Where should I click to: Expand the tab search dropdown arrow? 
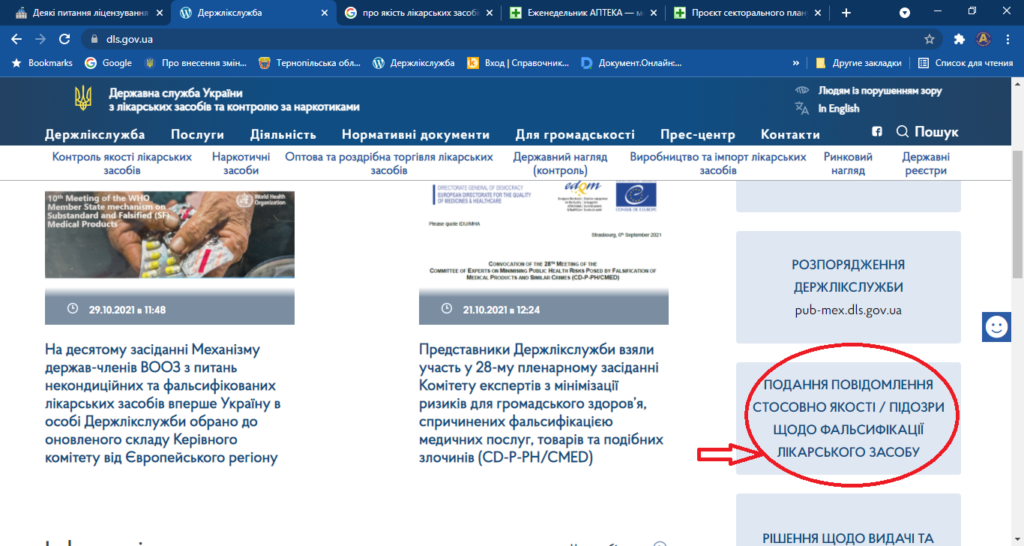coord(904,12)
